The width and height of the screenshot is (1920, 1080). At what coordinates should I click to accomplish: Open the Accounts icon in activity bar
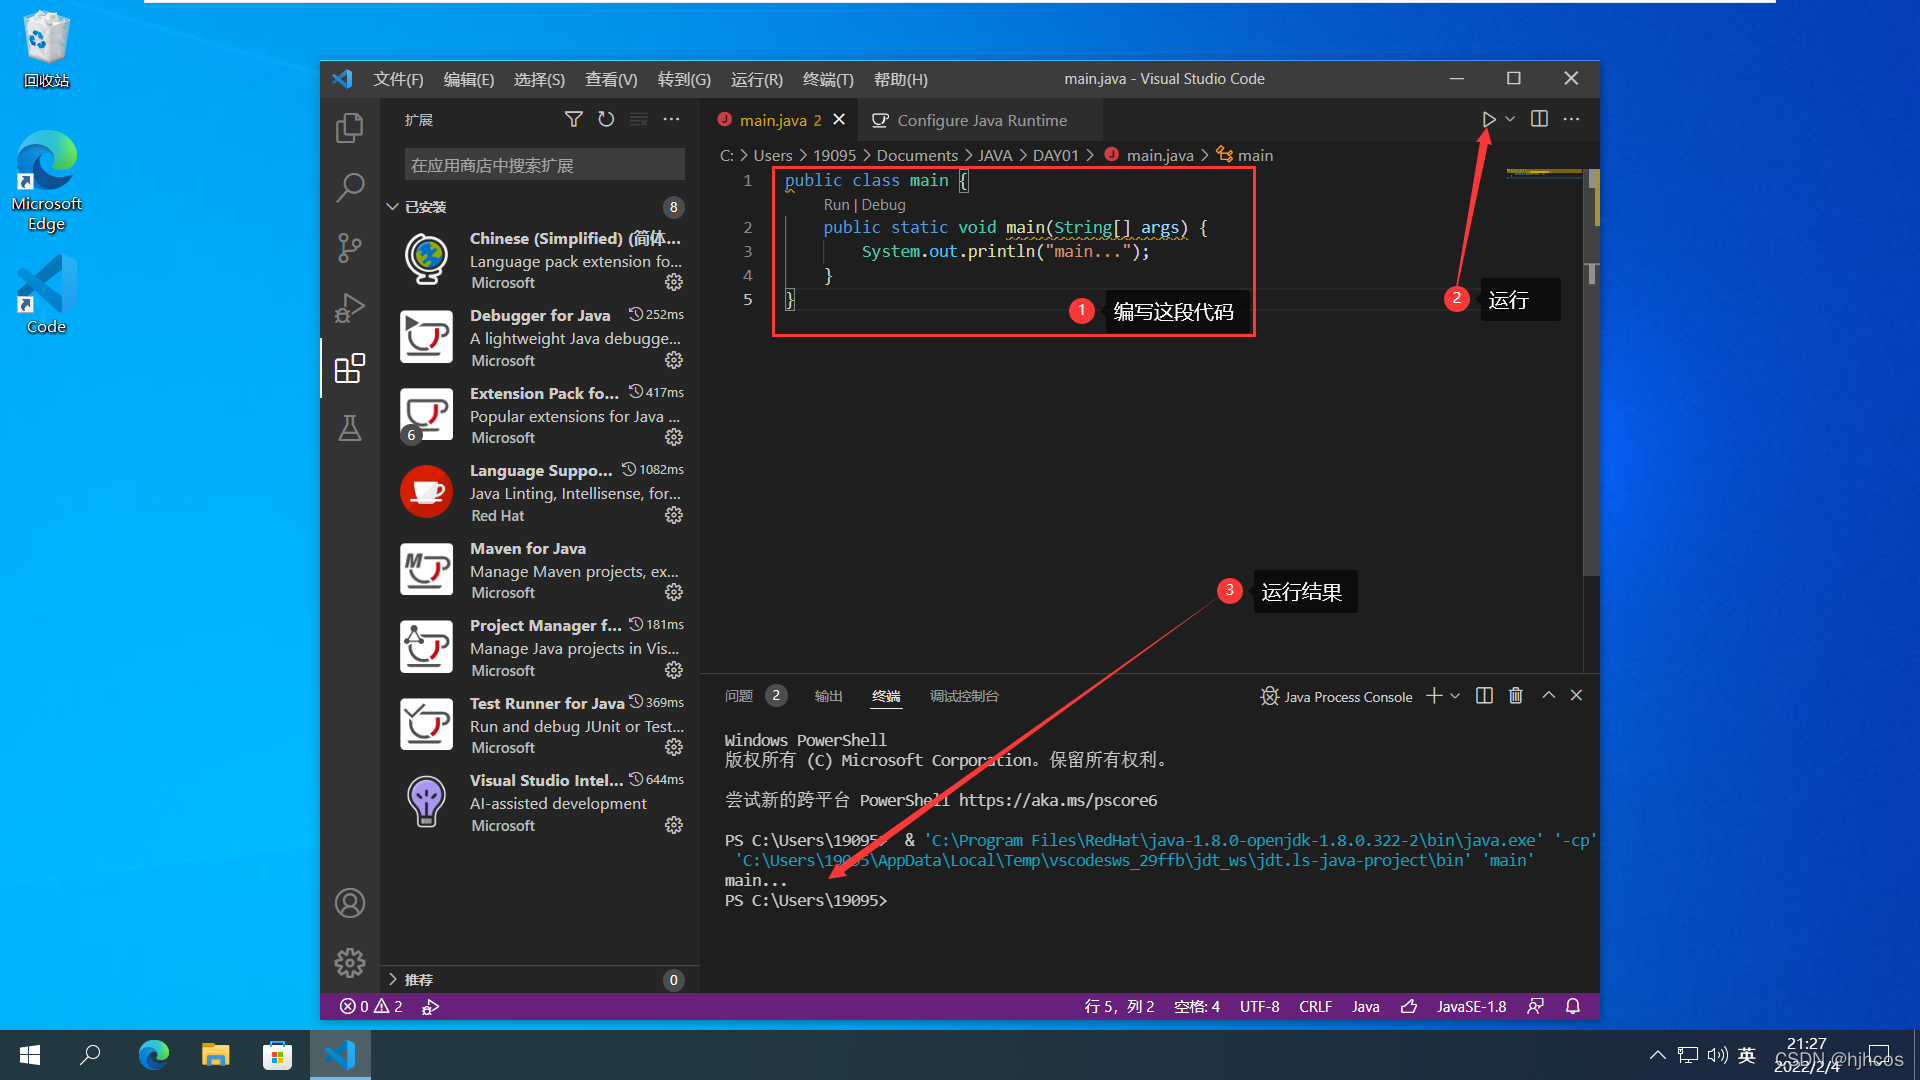(349, 903)
